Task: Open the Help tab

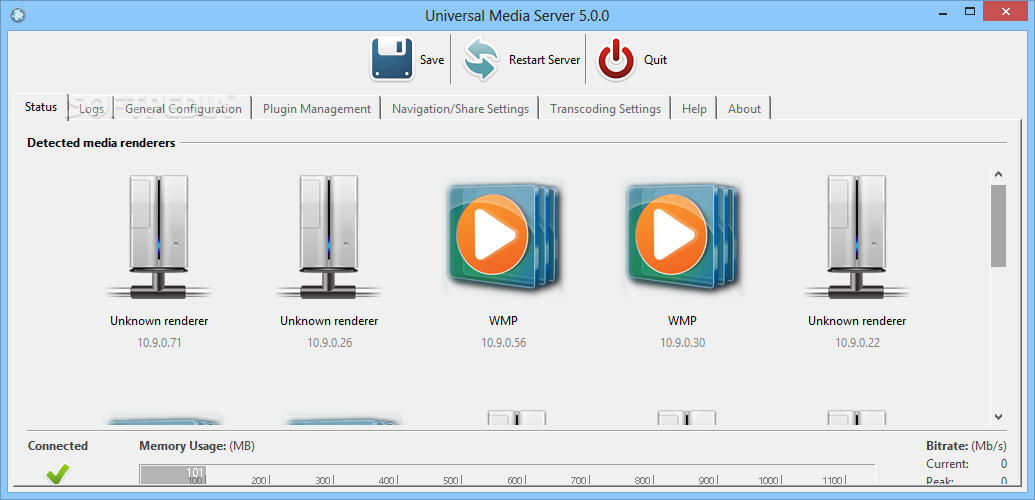Action: (694, 109)
